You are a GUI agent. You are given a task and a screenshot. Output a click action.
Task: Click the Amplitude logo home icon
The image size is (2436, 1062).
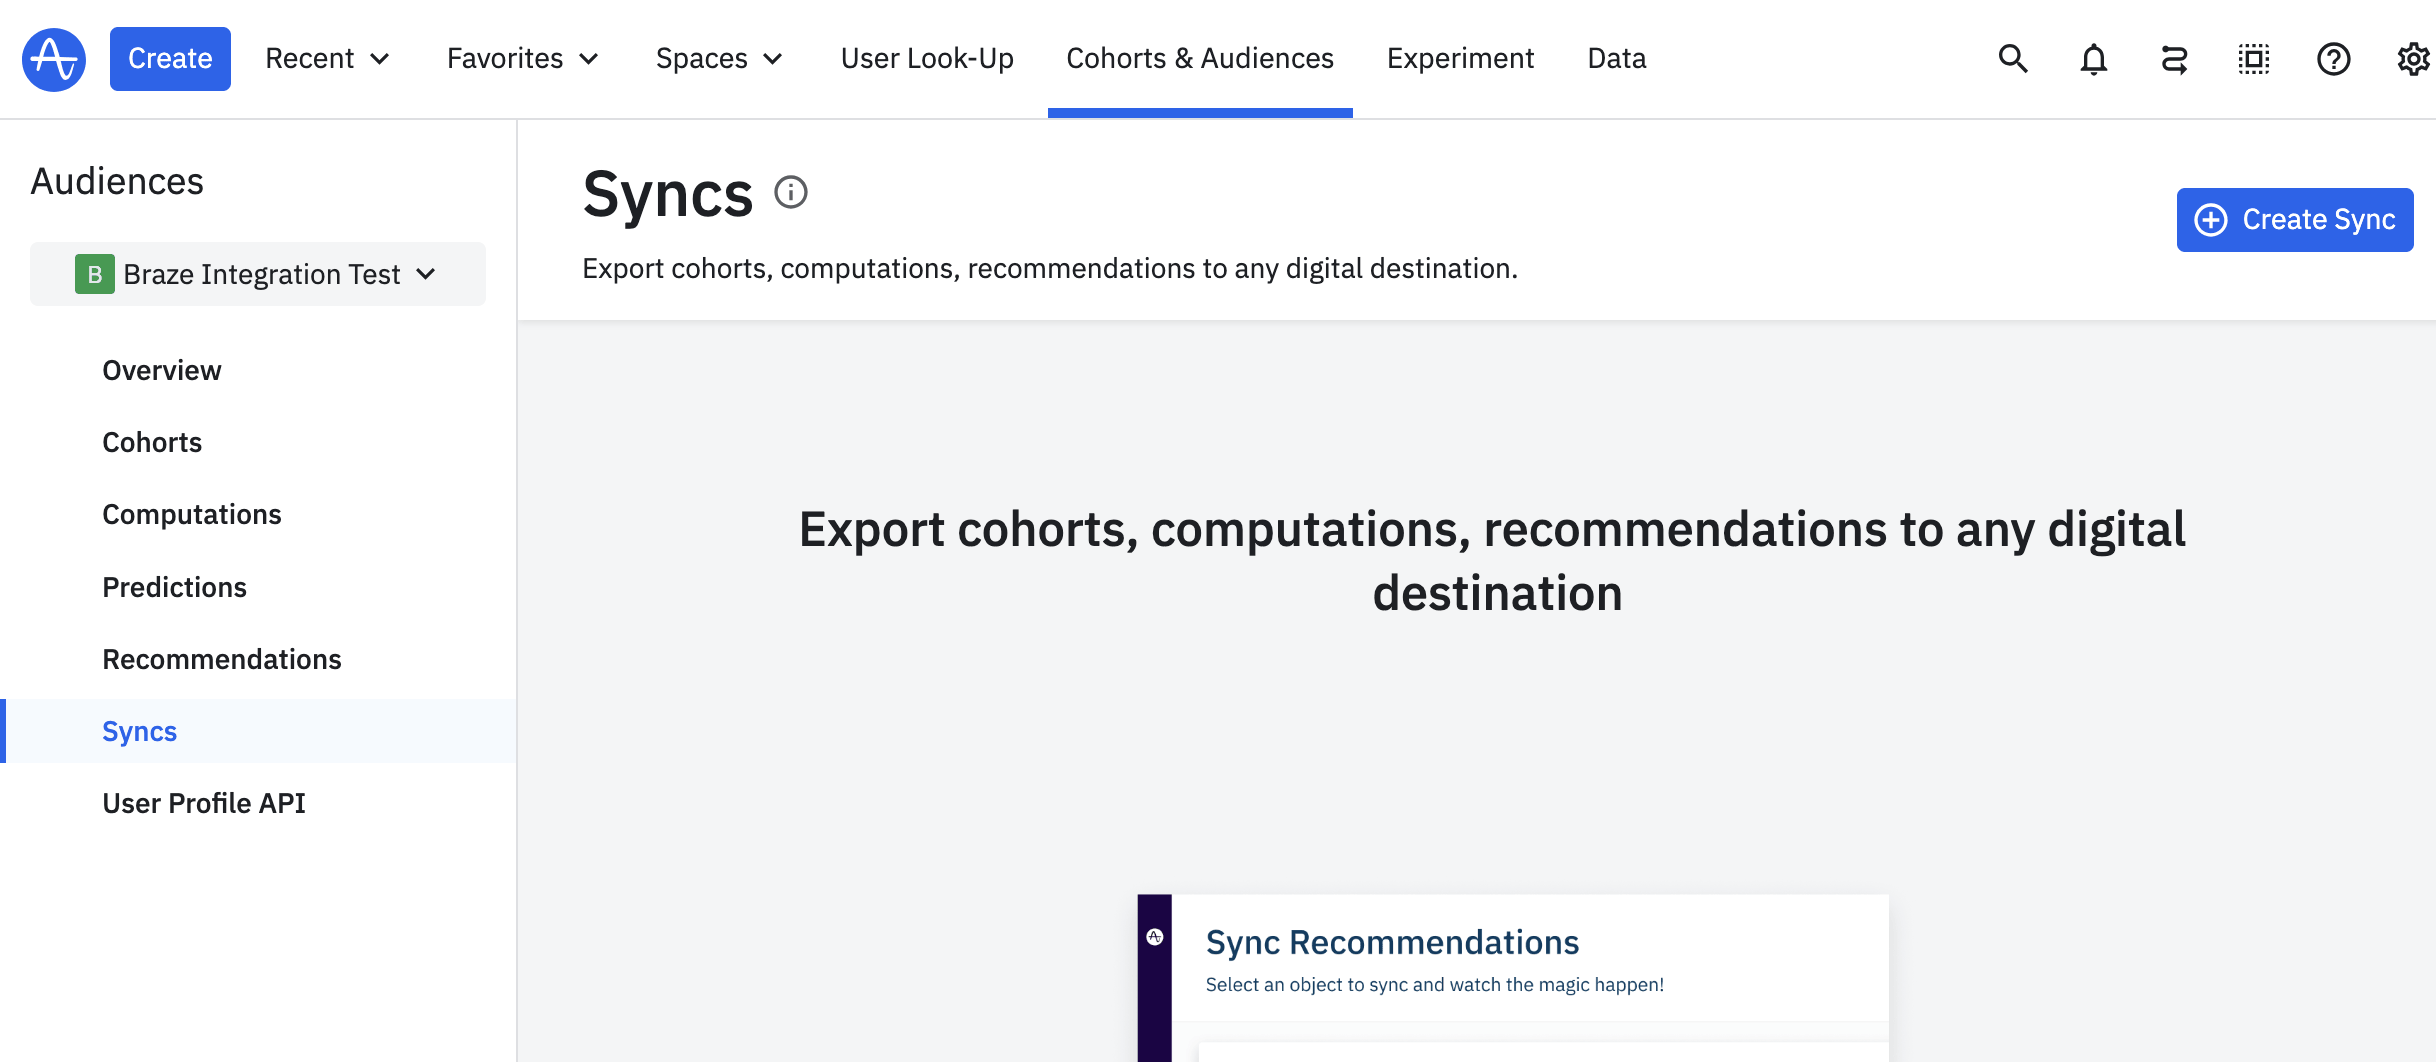coord(54,59)
